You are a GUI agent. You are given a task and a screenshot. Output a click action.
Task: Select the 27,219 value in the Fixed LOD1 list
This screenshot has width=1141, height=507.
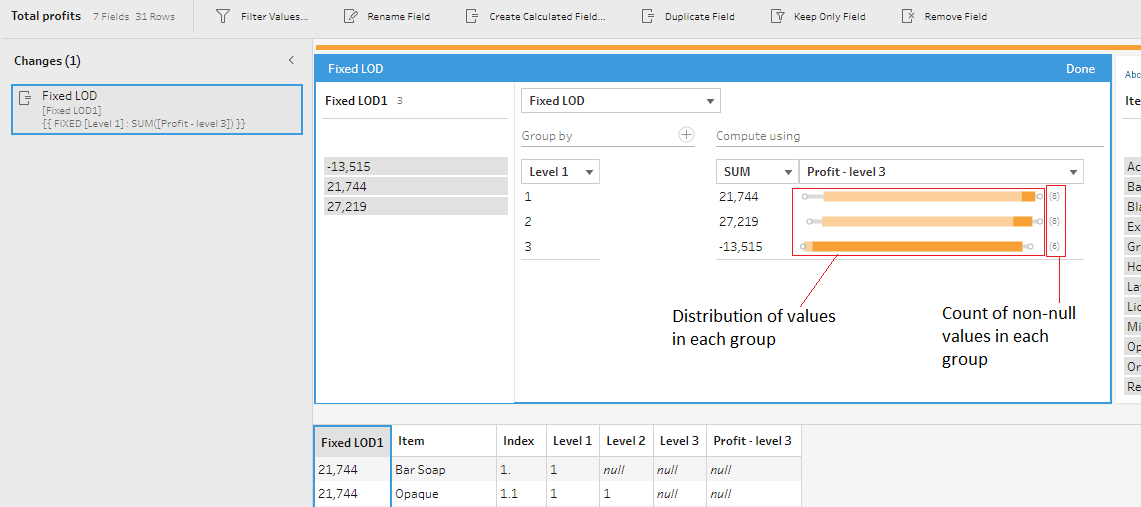click(x=416, y=207)
